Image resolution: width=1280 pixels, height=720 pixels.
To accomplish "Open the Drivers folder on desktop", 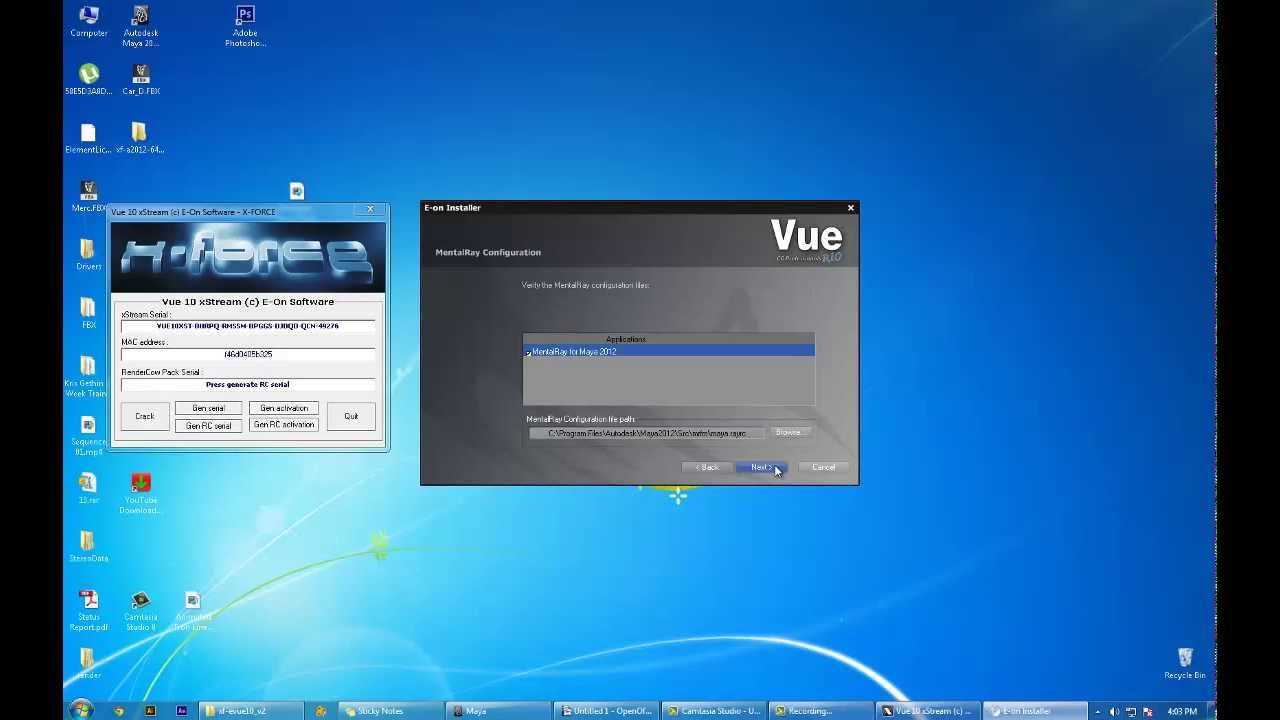I will tap(88, 254).
